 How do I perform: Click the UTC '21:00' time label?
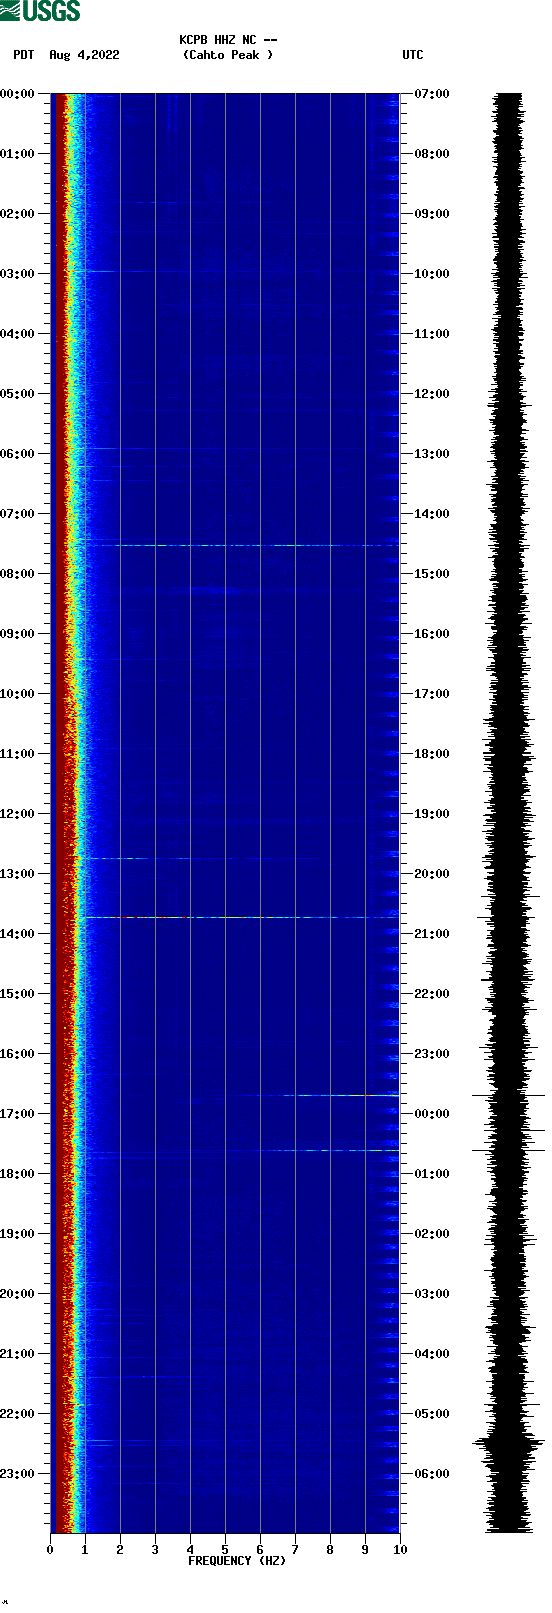pos(432,934)
